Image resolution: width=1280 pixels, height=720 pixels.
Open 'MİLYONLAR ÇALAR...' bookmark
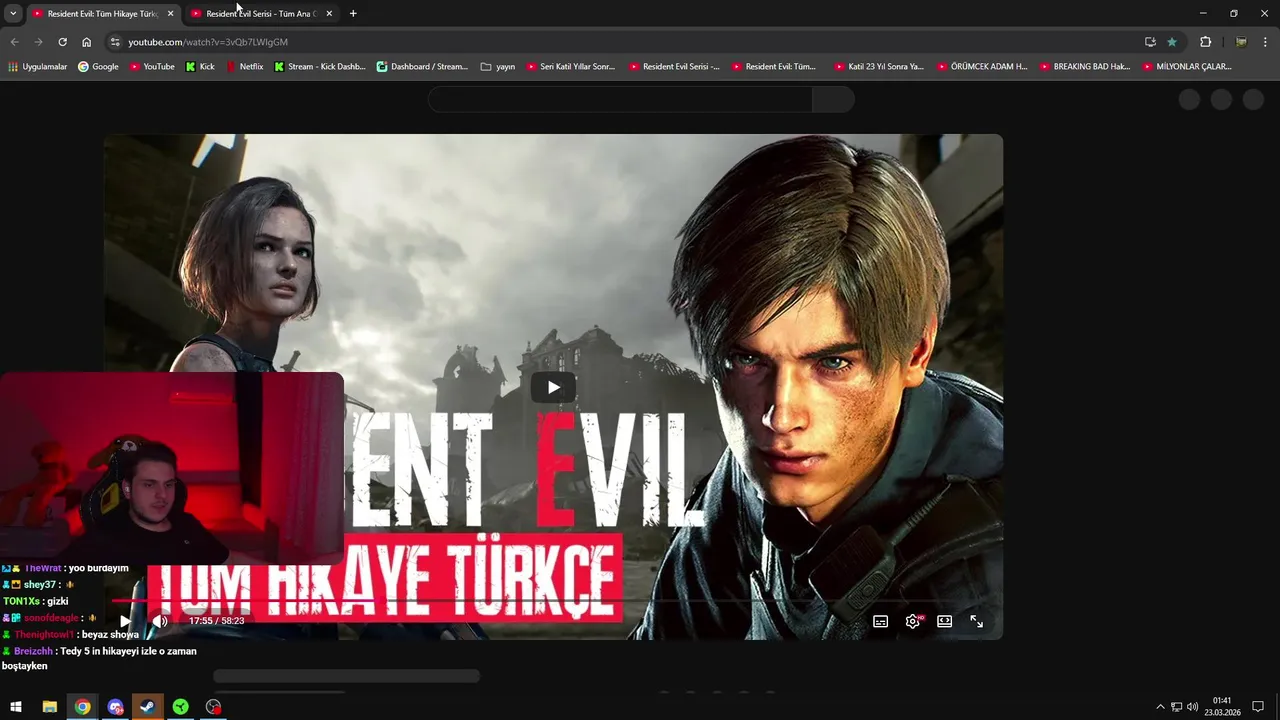click(1187, 67)
